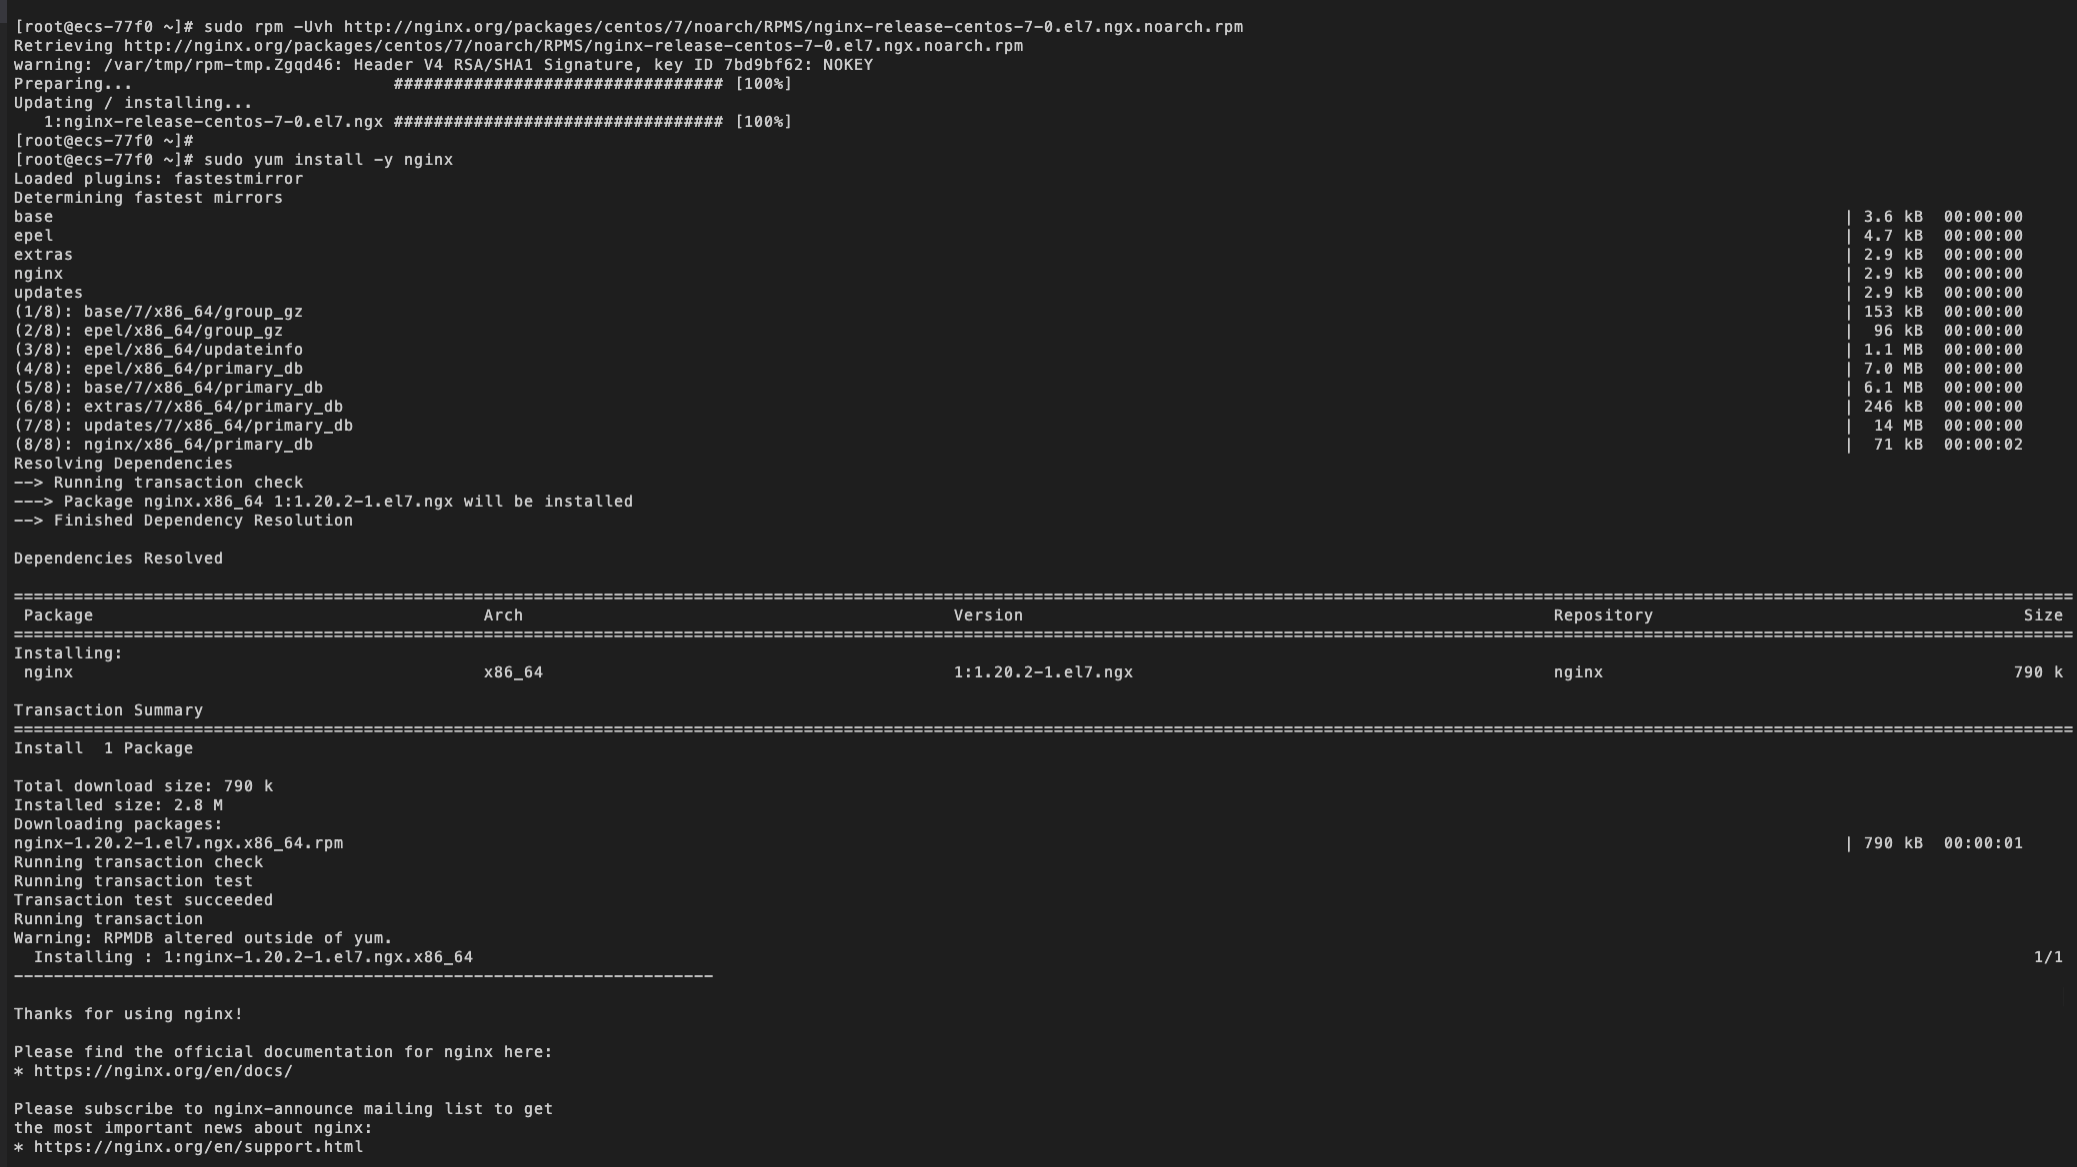The width and height of the screenshot is (2077, 1167).
Task: Click the 'Version' column header
Action: click(x=988, y=616)
